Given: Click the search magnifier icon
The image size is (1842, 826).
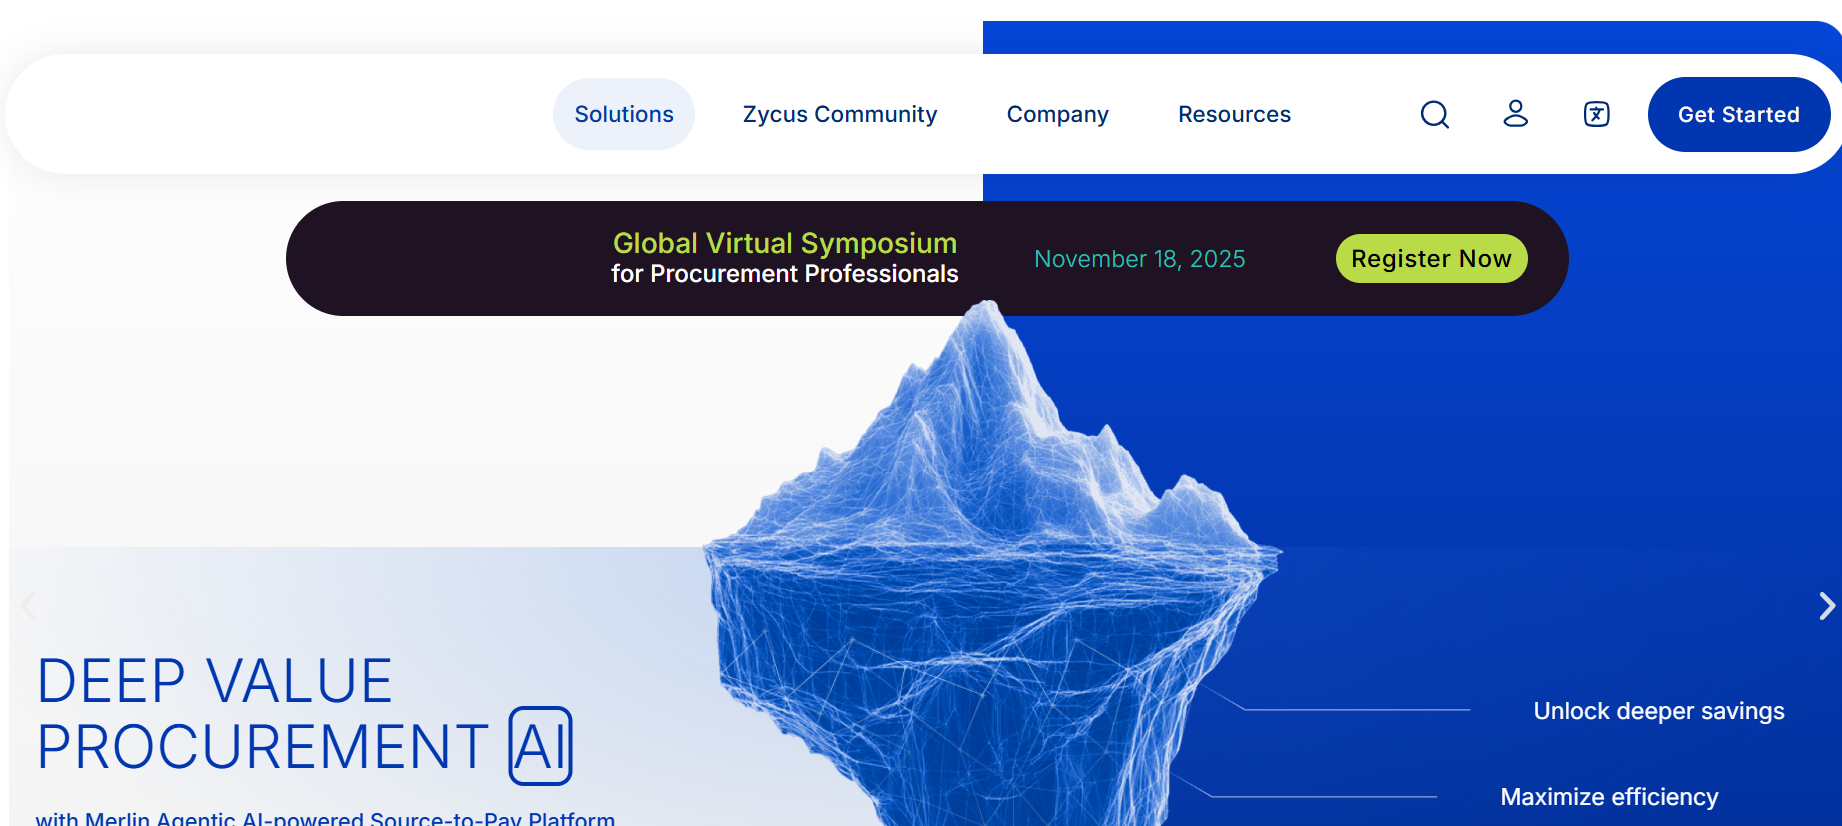Looking at the screenshot, I should 1434,115.
